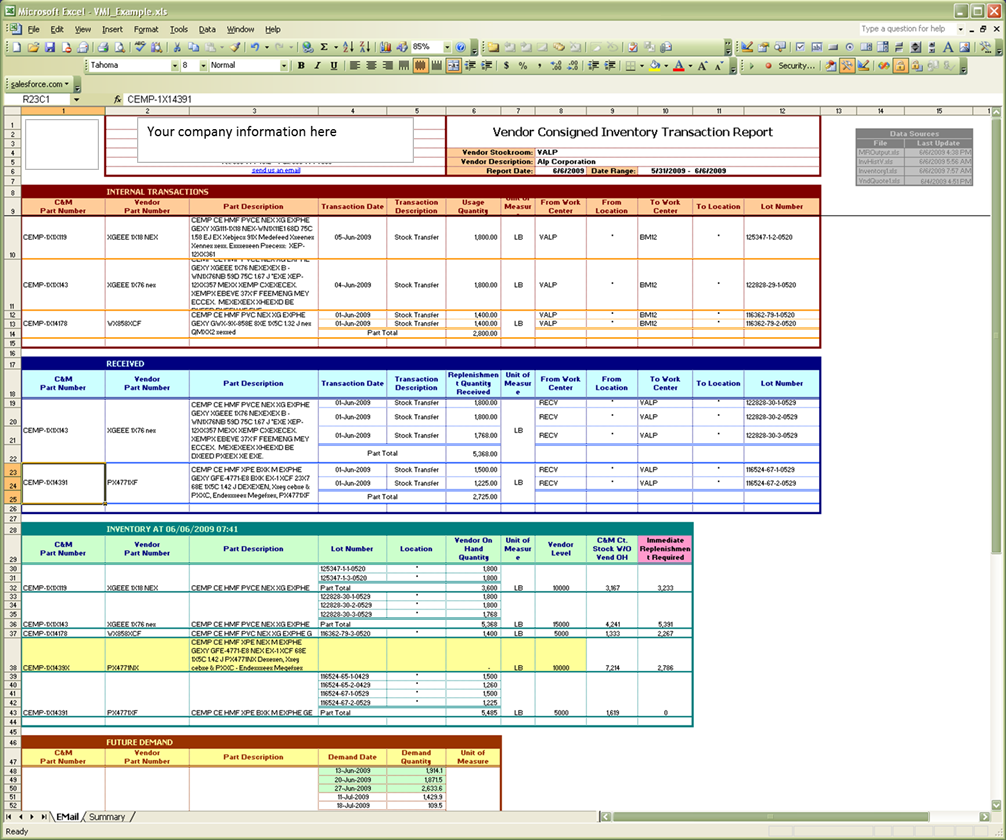The width and height of the screenshot is (1006, 840).
Task: Open the borders style dropdown arrow
Action: pos(642,65)
